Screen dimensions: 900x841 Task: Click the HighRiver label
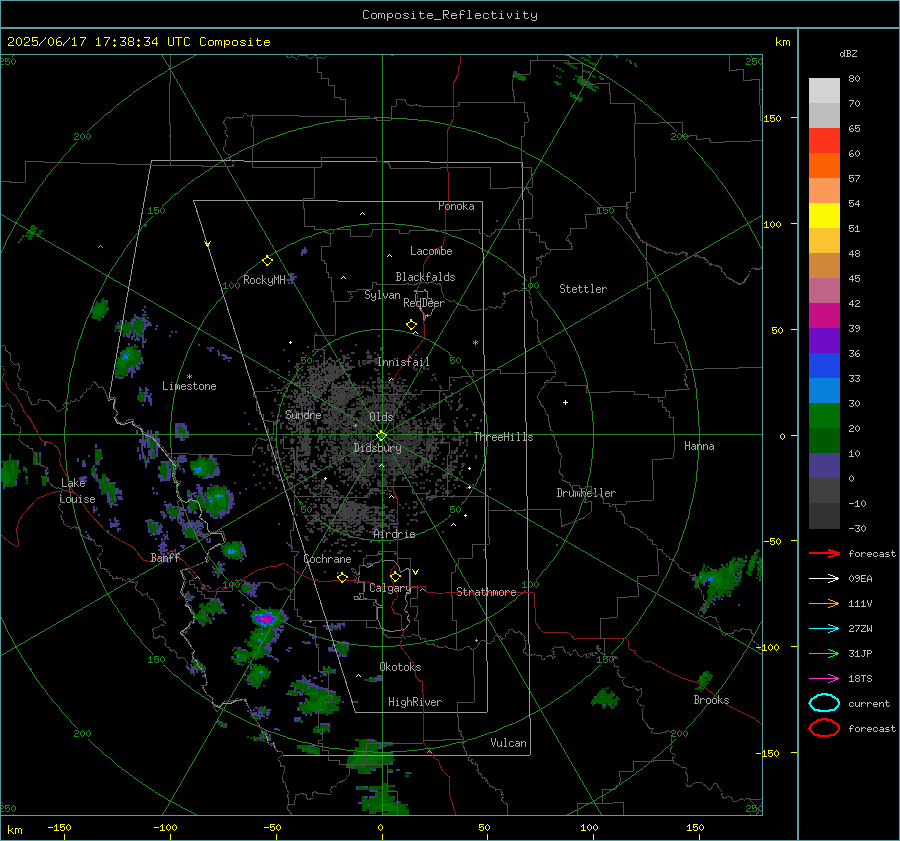[x=415, y=702]
